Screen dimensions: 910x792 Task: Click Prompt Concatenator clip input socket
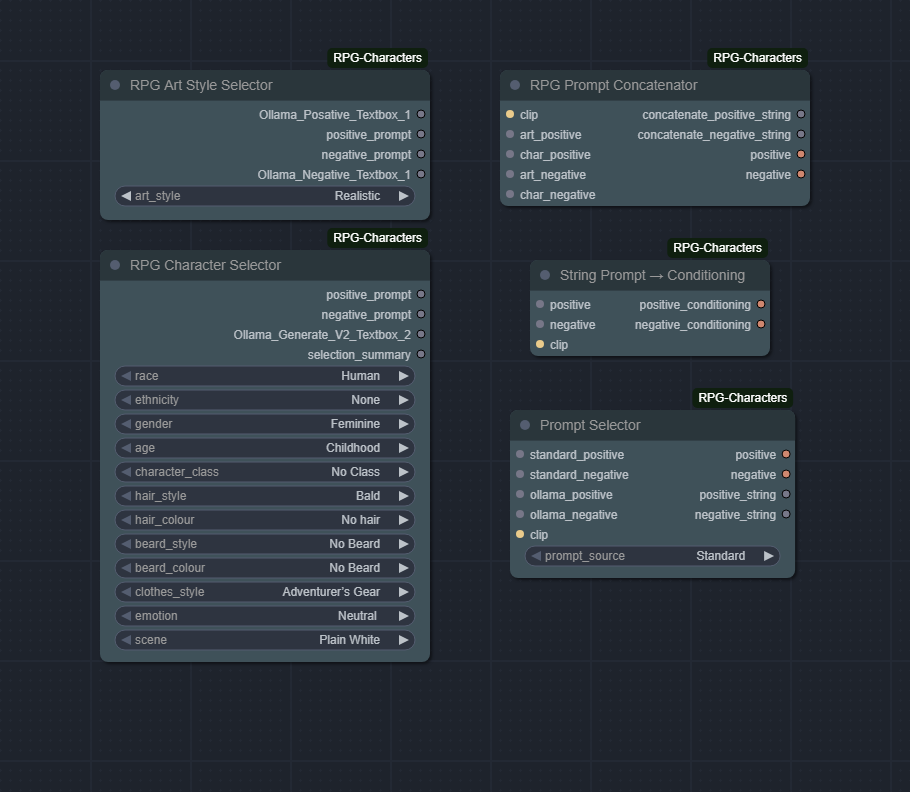pyautogui.click(x=510, y=114)
